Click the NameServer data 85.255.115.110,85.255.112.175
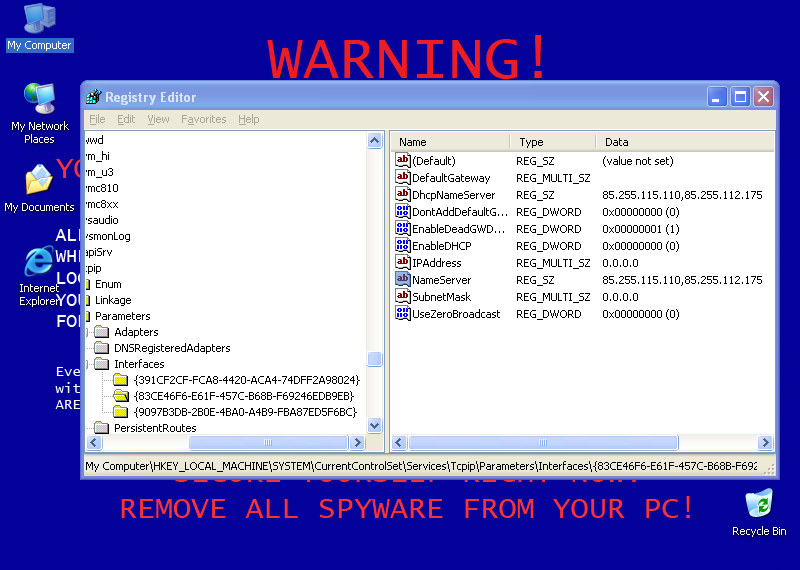 click(682, 280)
